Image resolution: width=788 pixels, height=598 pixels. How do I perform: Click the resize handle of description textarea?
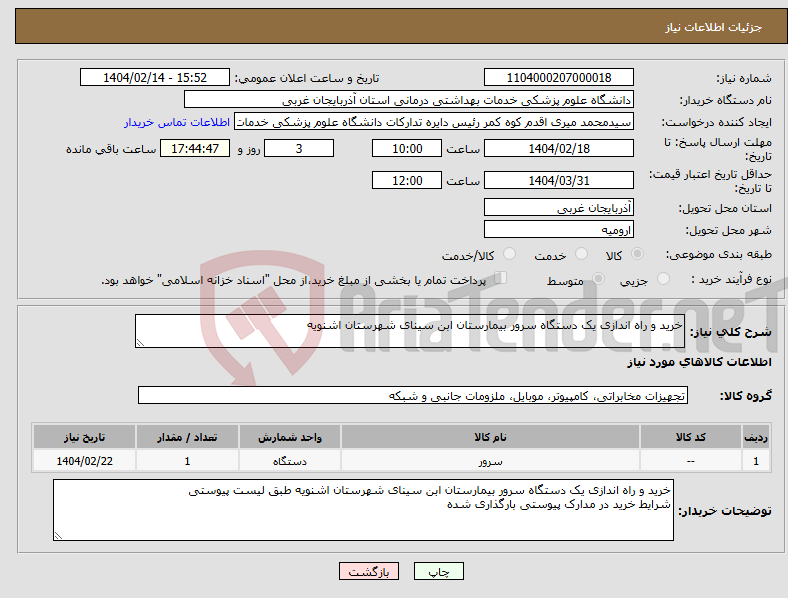click(x=140, y=343)
